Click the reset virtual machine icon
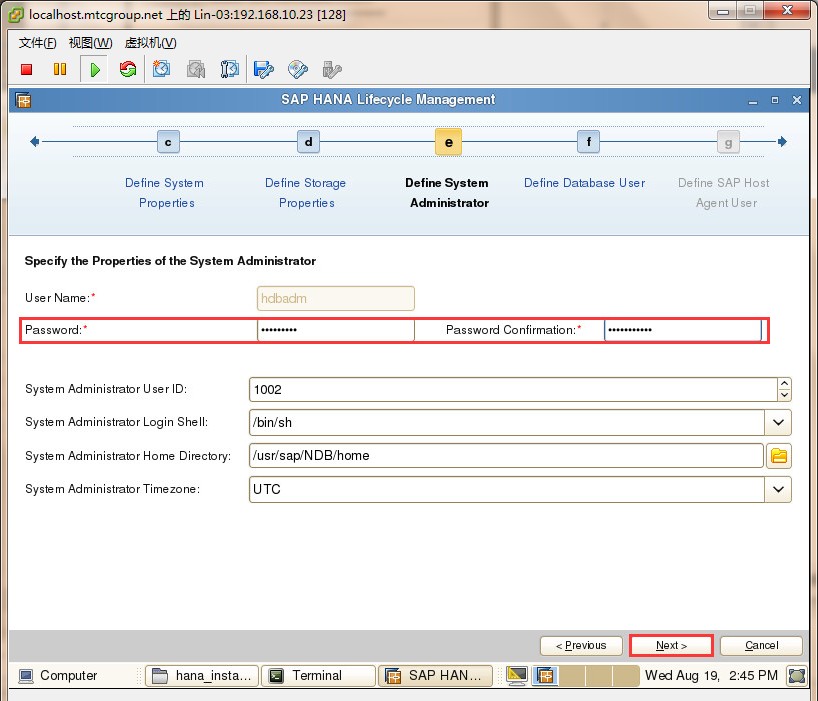 tap(127, 69)
